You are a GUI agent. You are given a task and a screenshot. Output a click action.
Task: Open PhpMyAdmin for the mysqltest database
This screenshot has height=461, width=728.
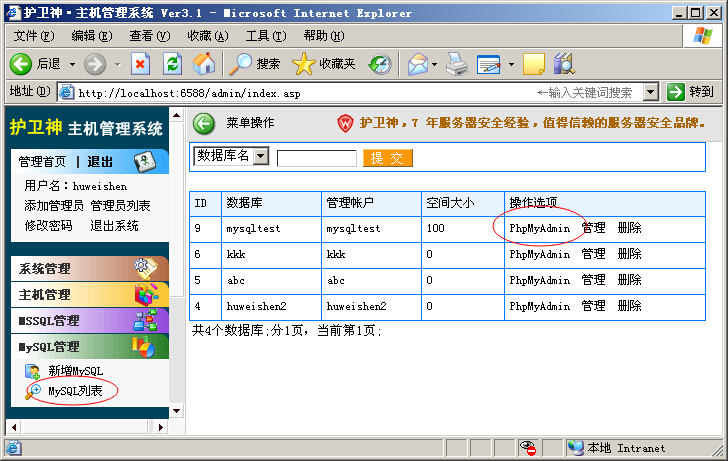coord(539,228)
